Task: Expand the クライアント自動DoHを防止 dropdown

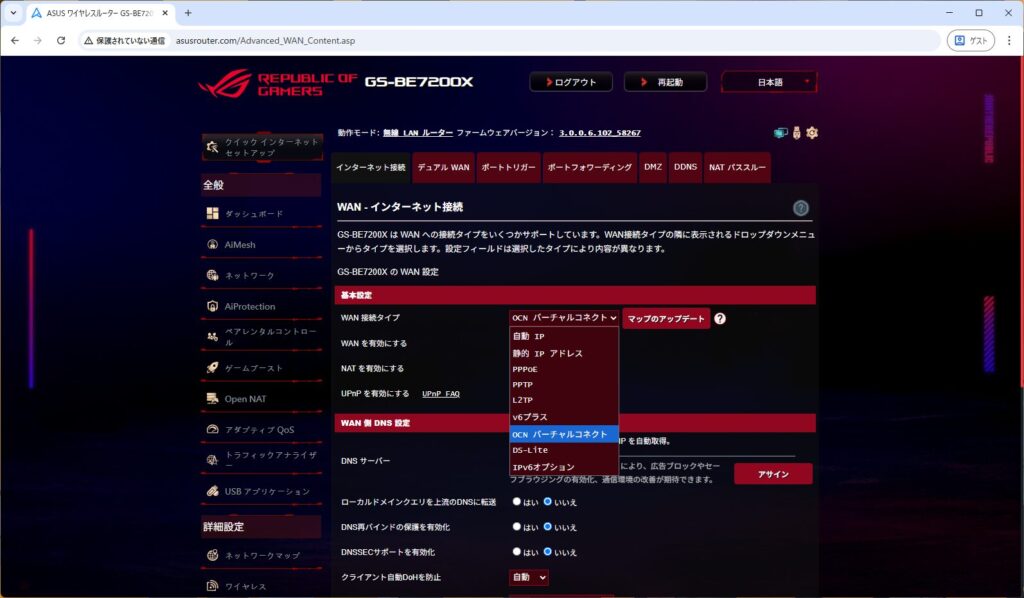Action: pos(529,578)
